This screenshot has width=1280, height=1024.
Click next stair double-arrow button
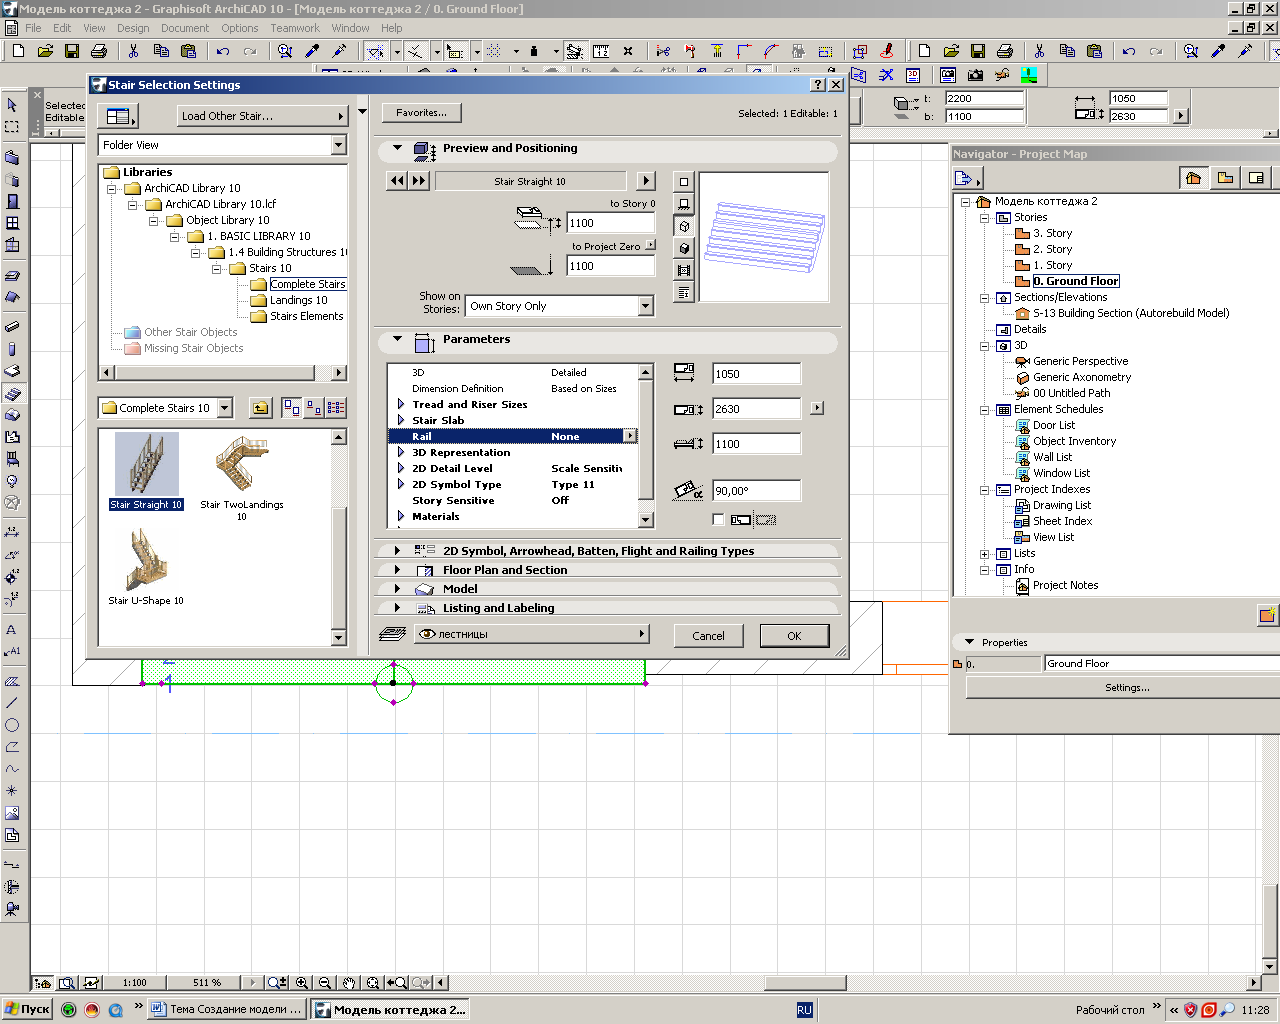(x=419, y=181)
